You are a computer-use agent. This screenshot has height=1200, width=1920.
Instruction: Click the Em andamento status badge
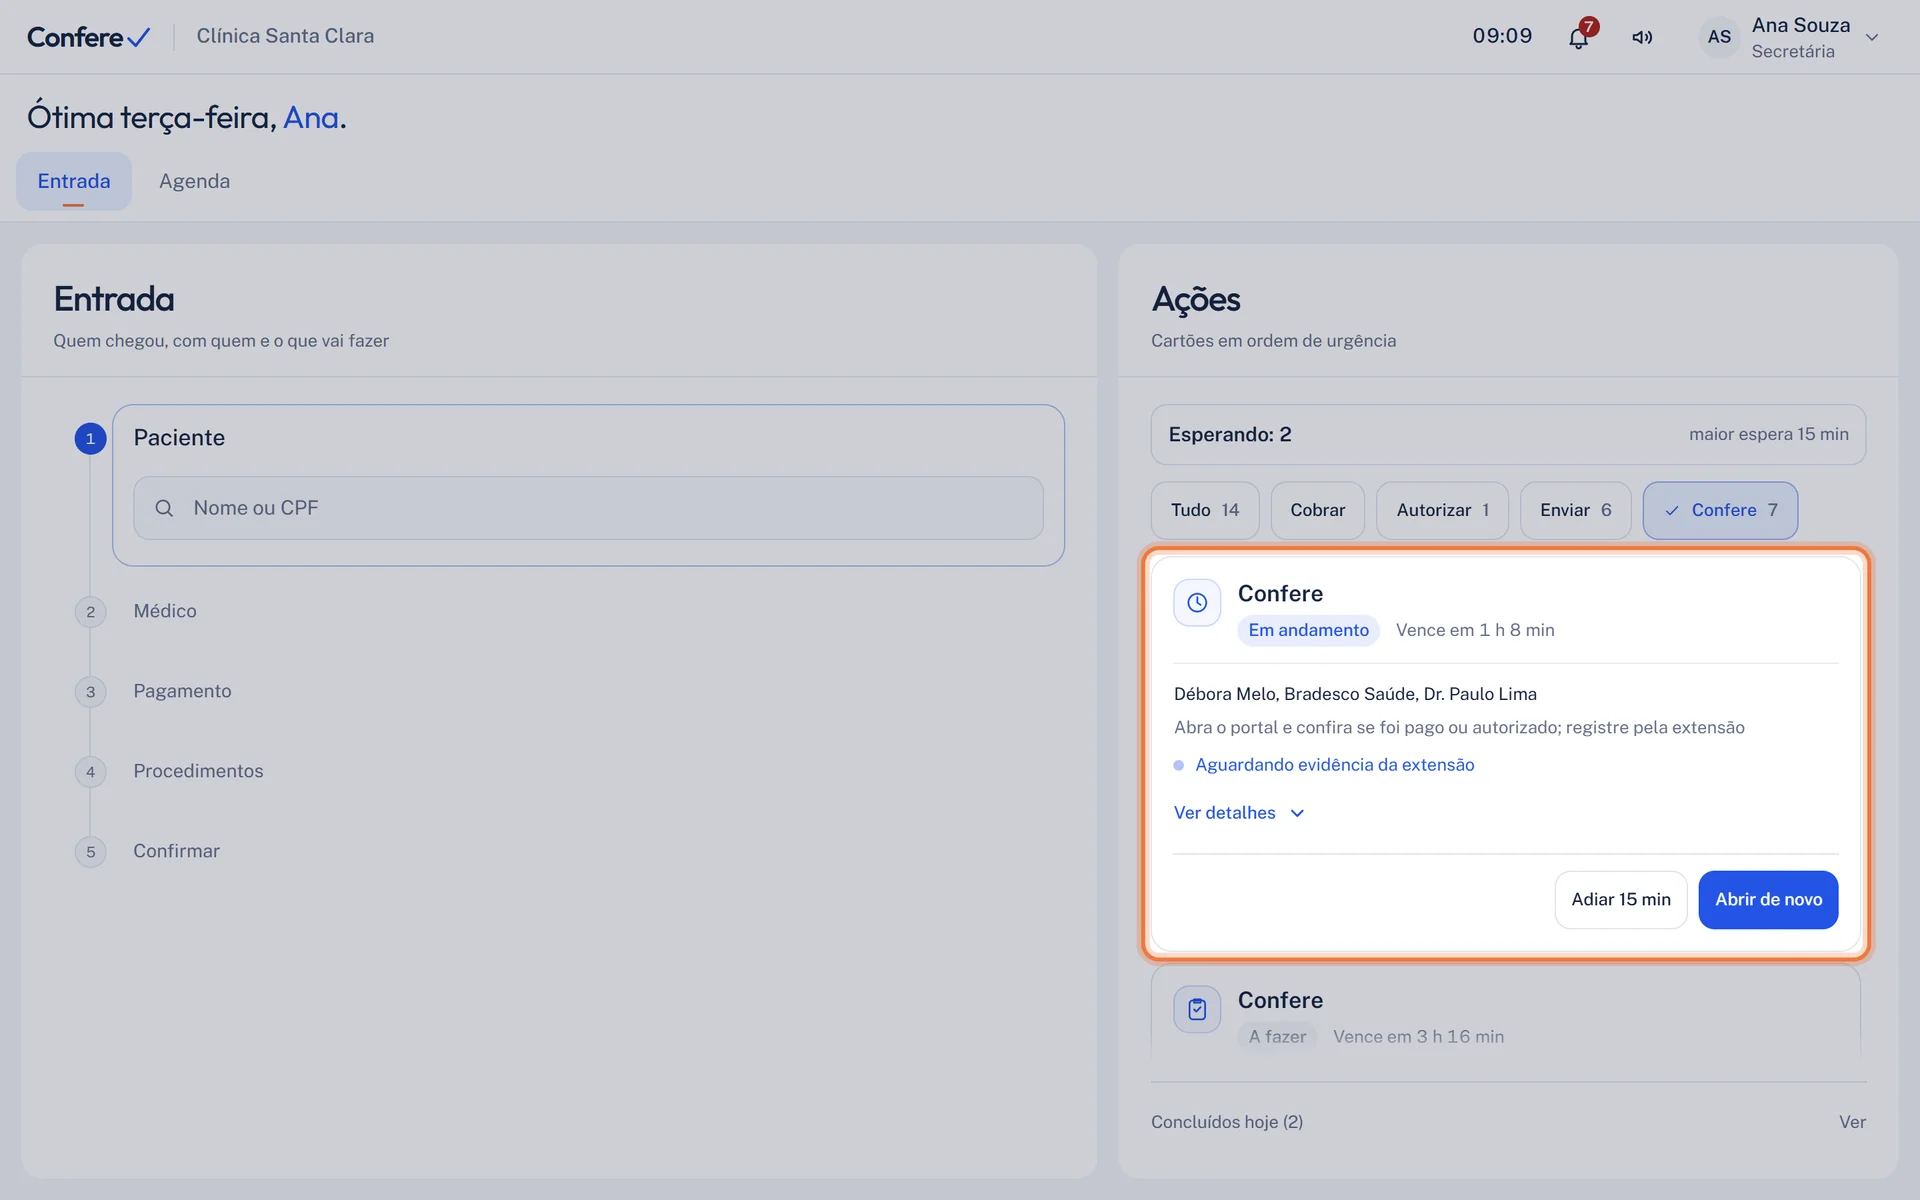coord(1308,630)
